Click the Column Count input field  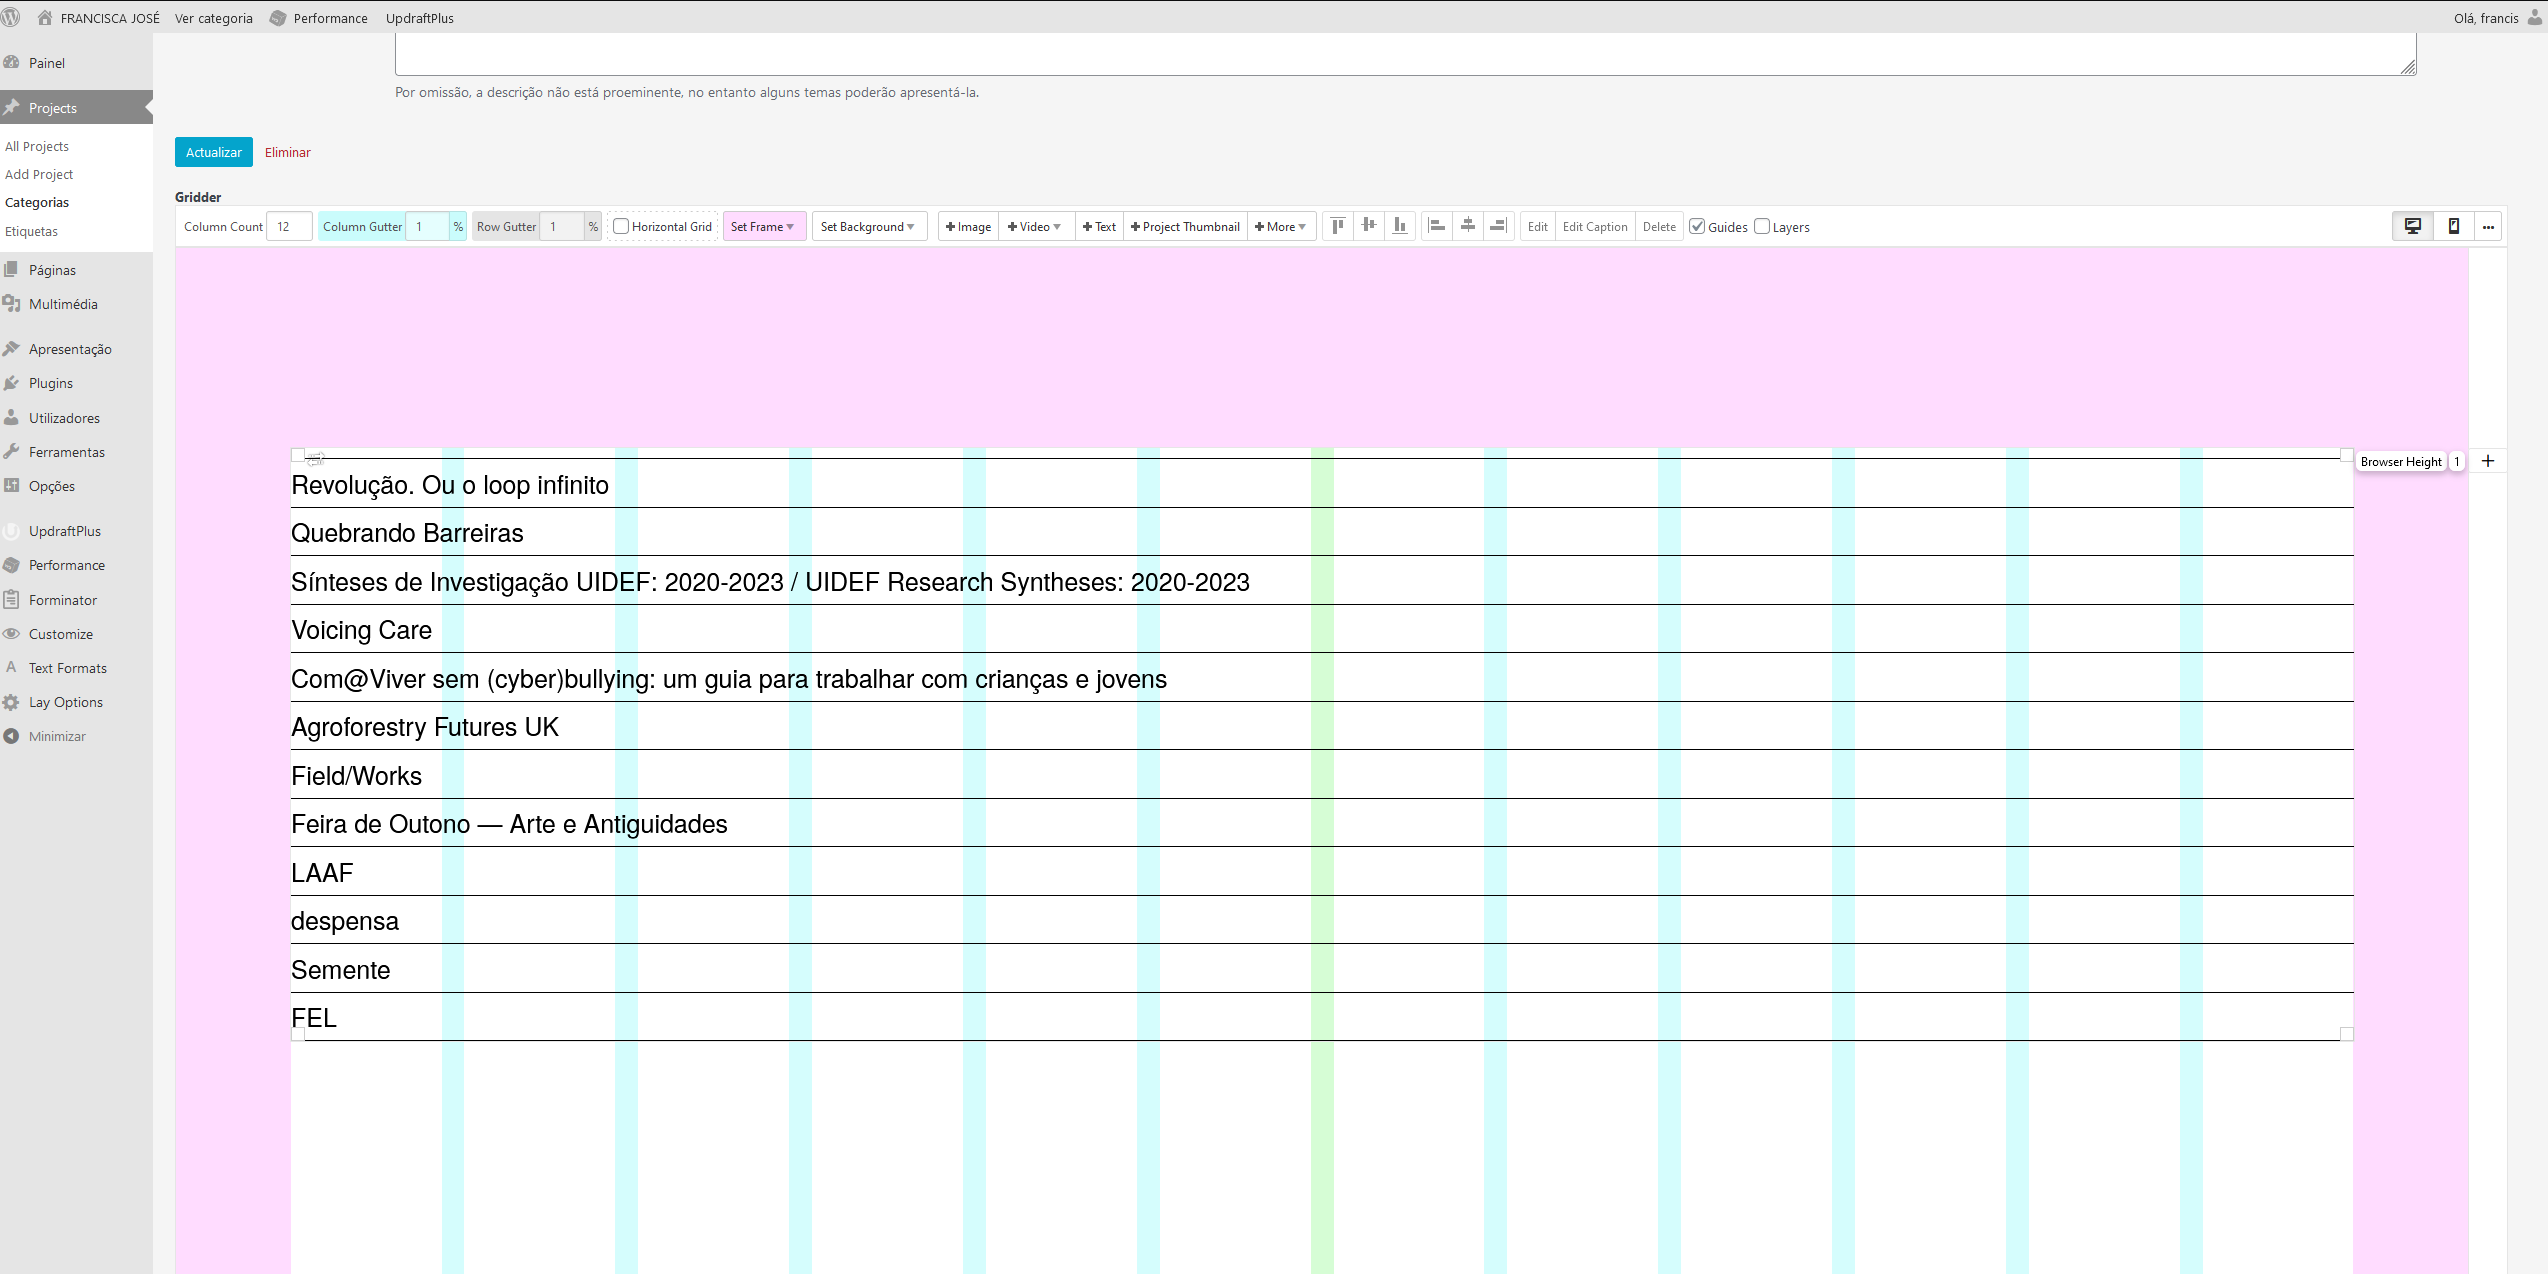tap(289, 227)
